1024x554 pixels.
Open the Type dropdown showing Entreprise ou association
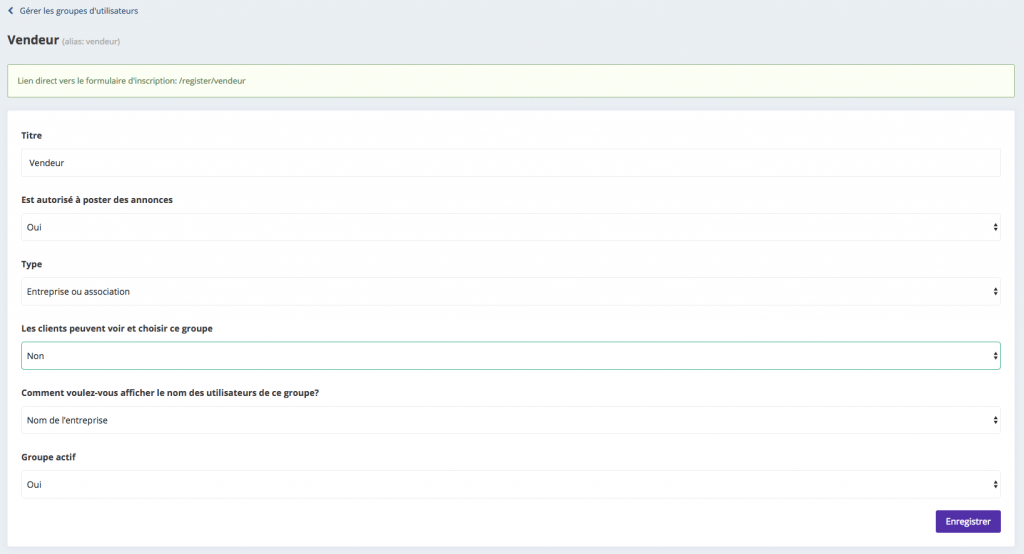click(511, 291)
